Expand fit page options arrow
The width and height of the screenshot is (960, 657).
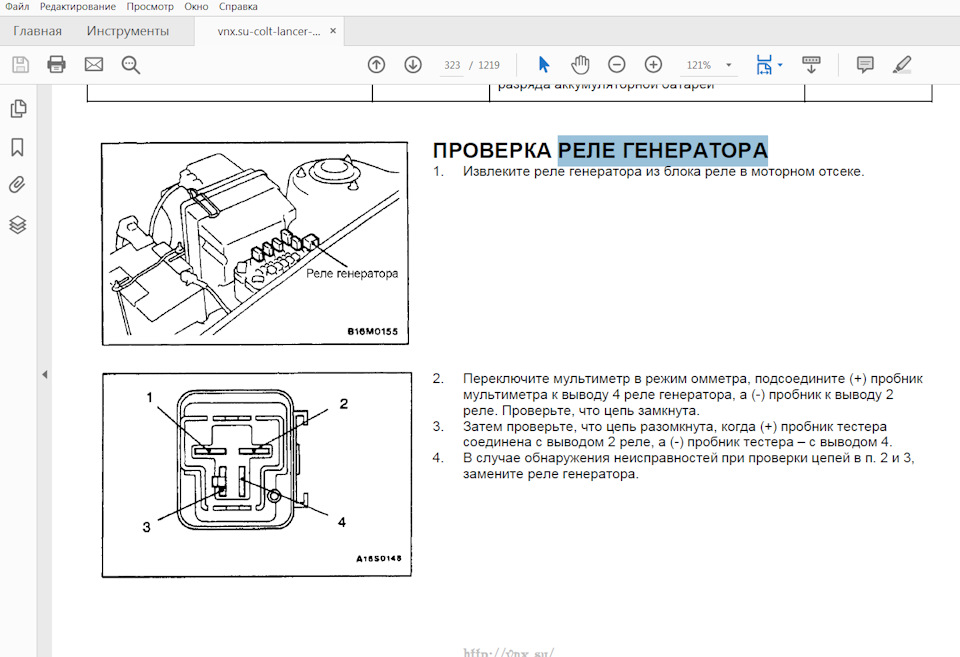(x=780, y=64)
